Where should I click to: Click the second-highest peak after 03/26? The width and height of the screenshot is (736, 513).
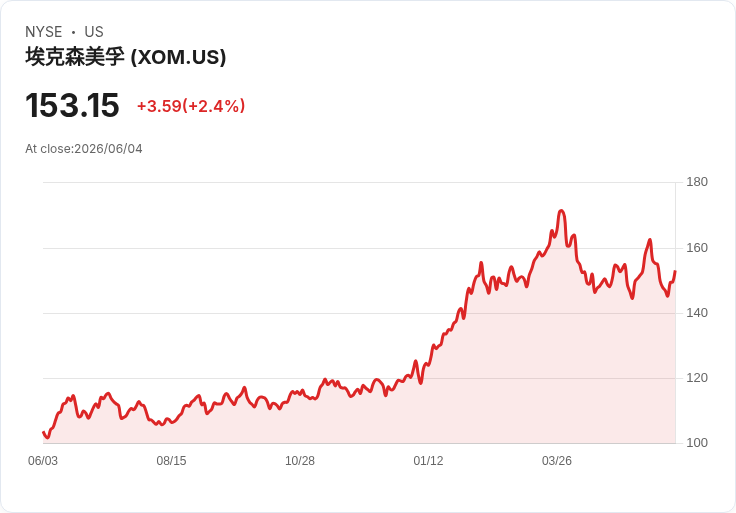(x=650, y=240)
